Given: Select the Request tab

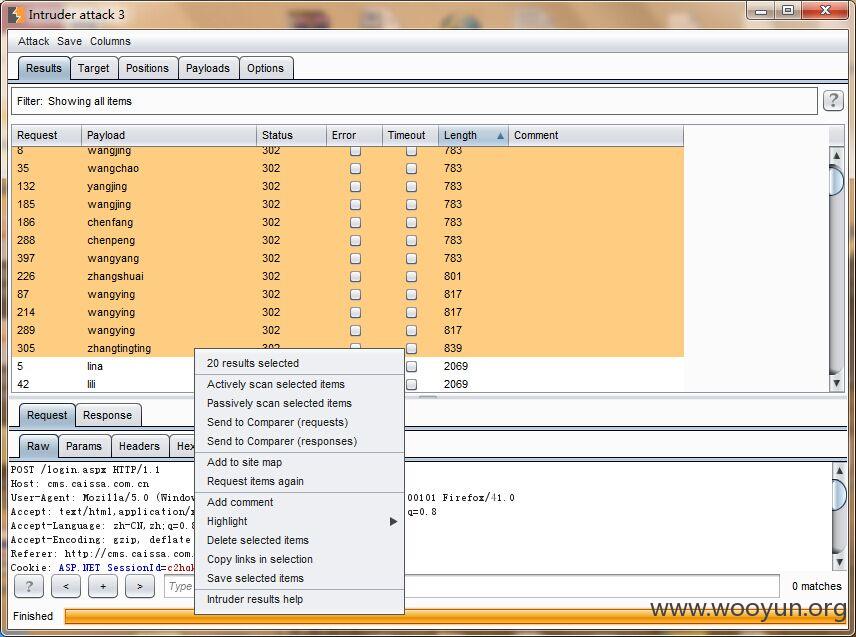Looking at the screenshot, I should pos(47,415).
